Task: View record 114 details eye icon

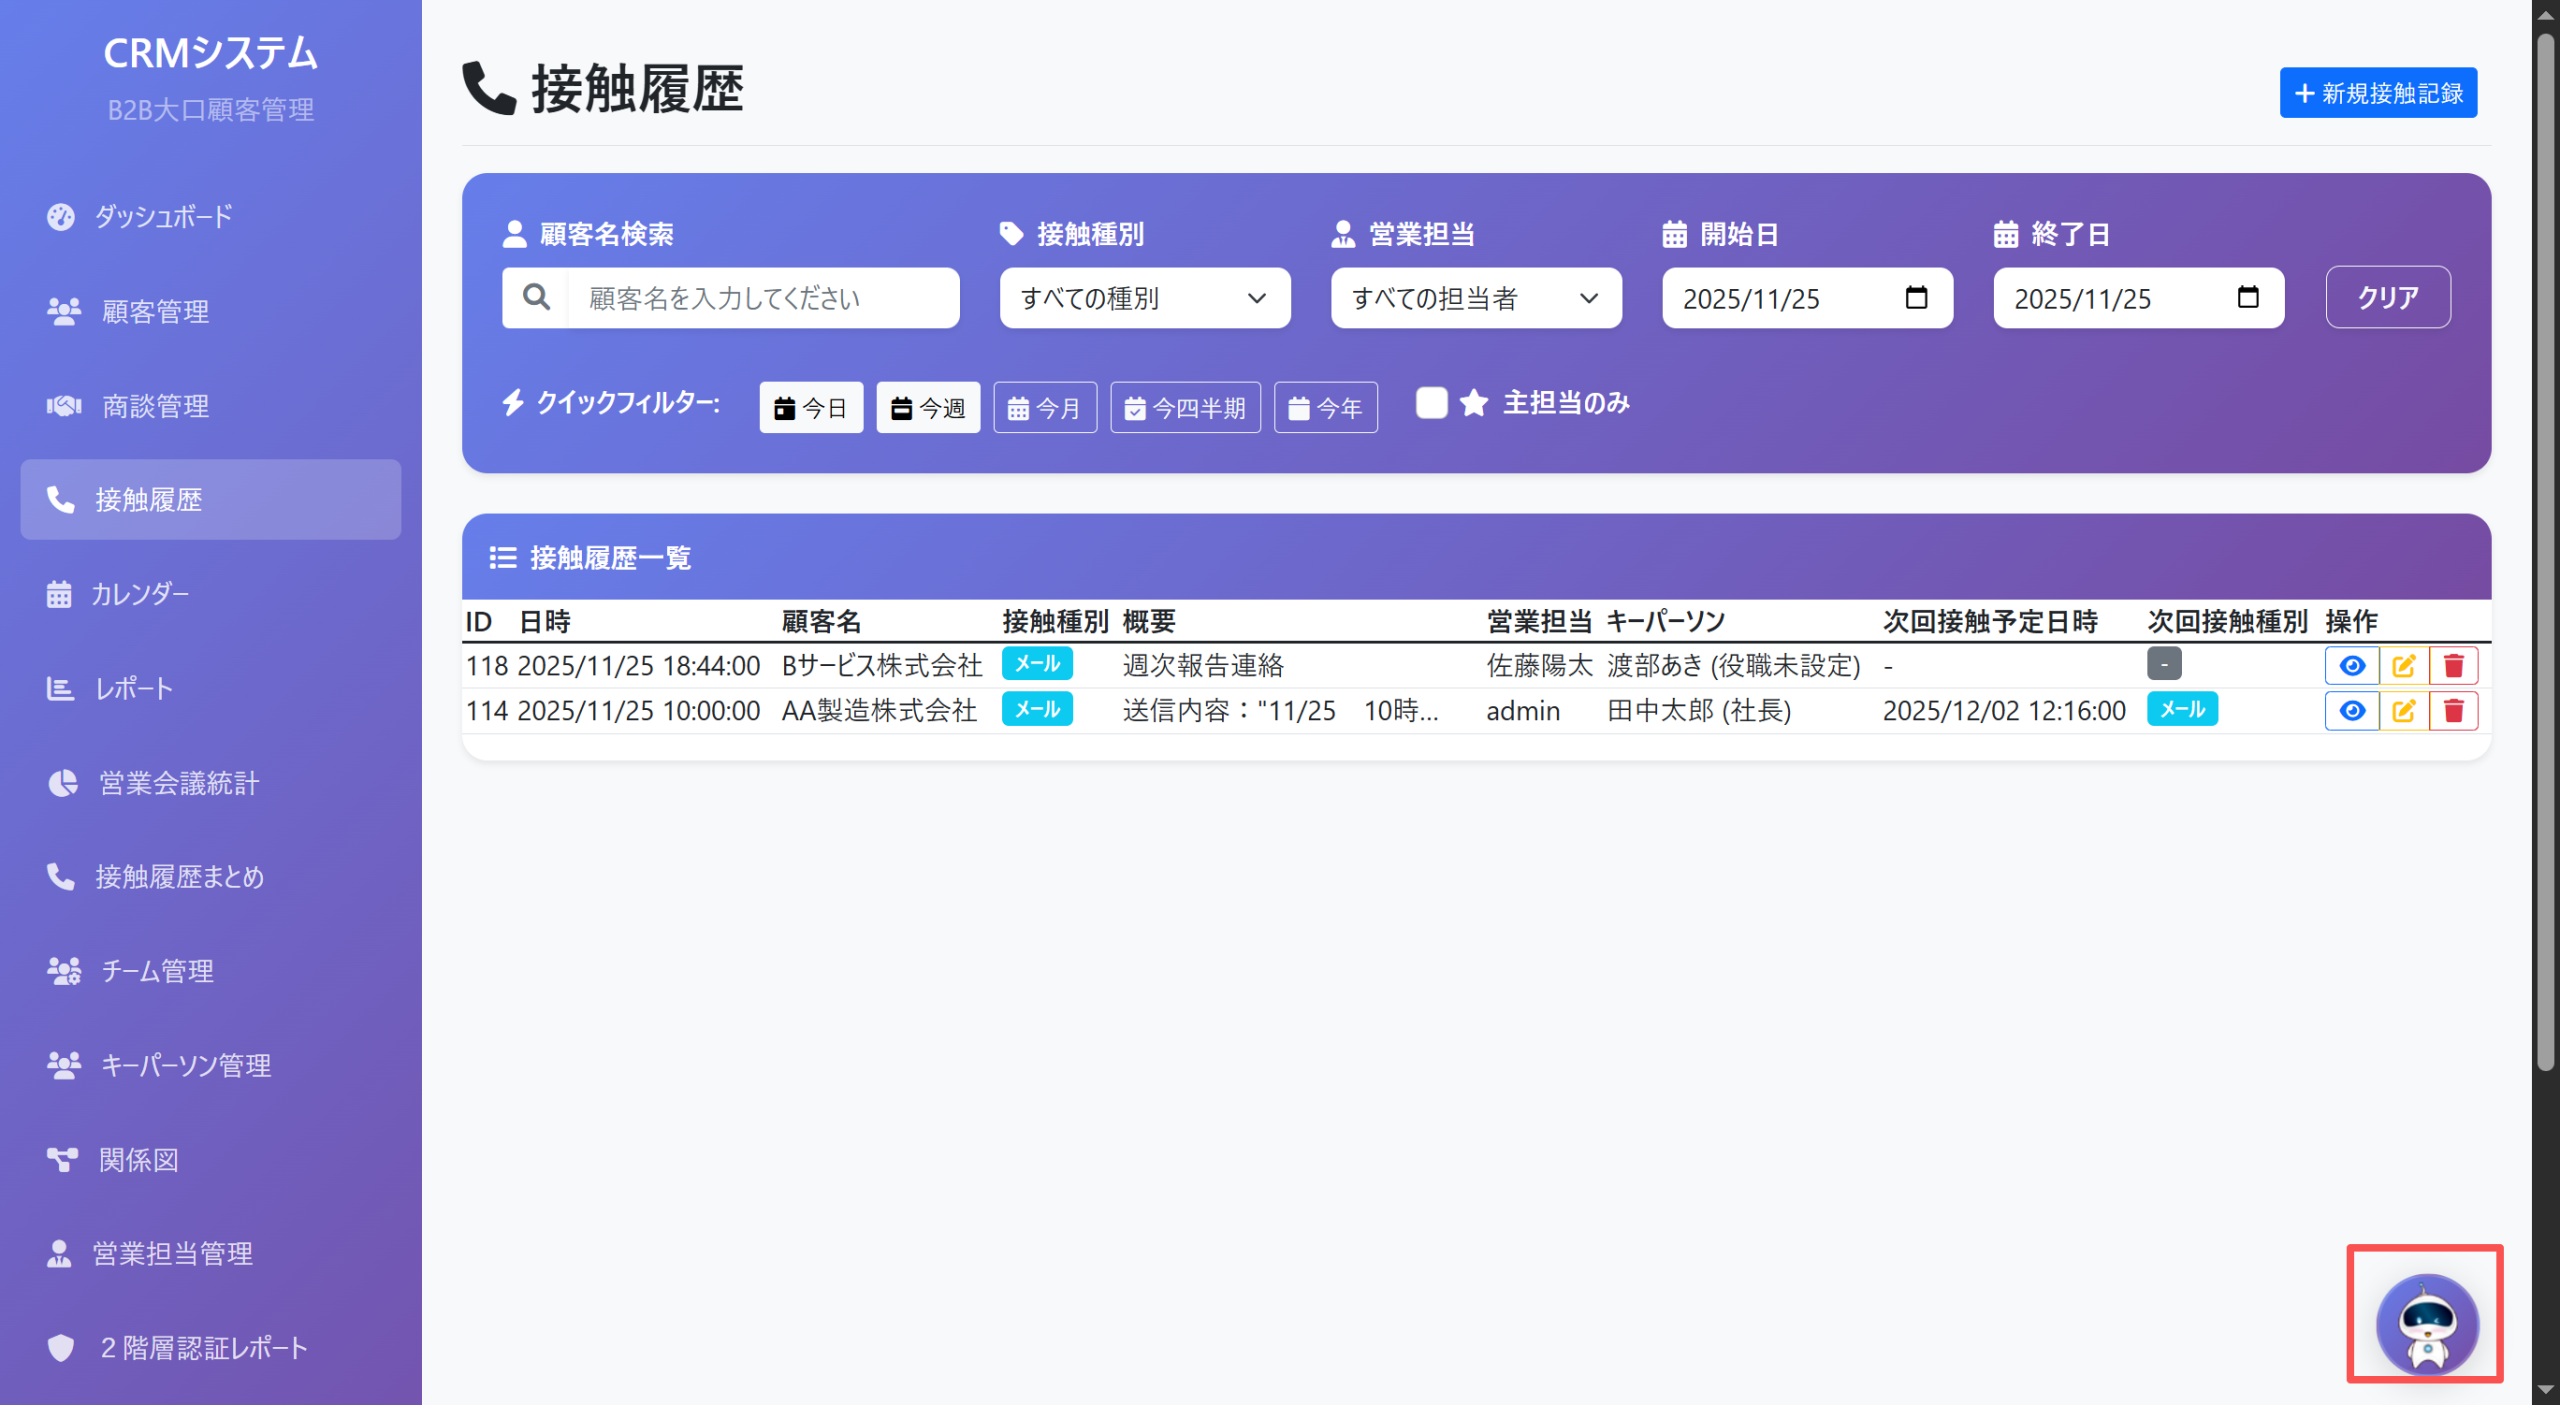Action: 2352,711
